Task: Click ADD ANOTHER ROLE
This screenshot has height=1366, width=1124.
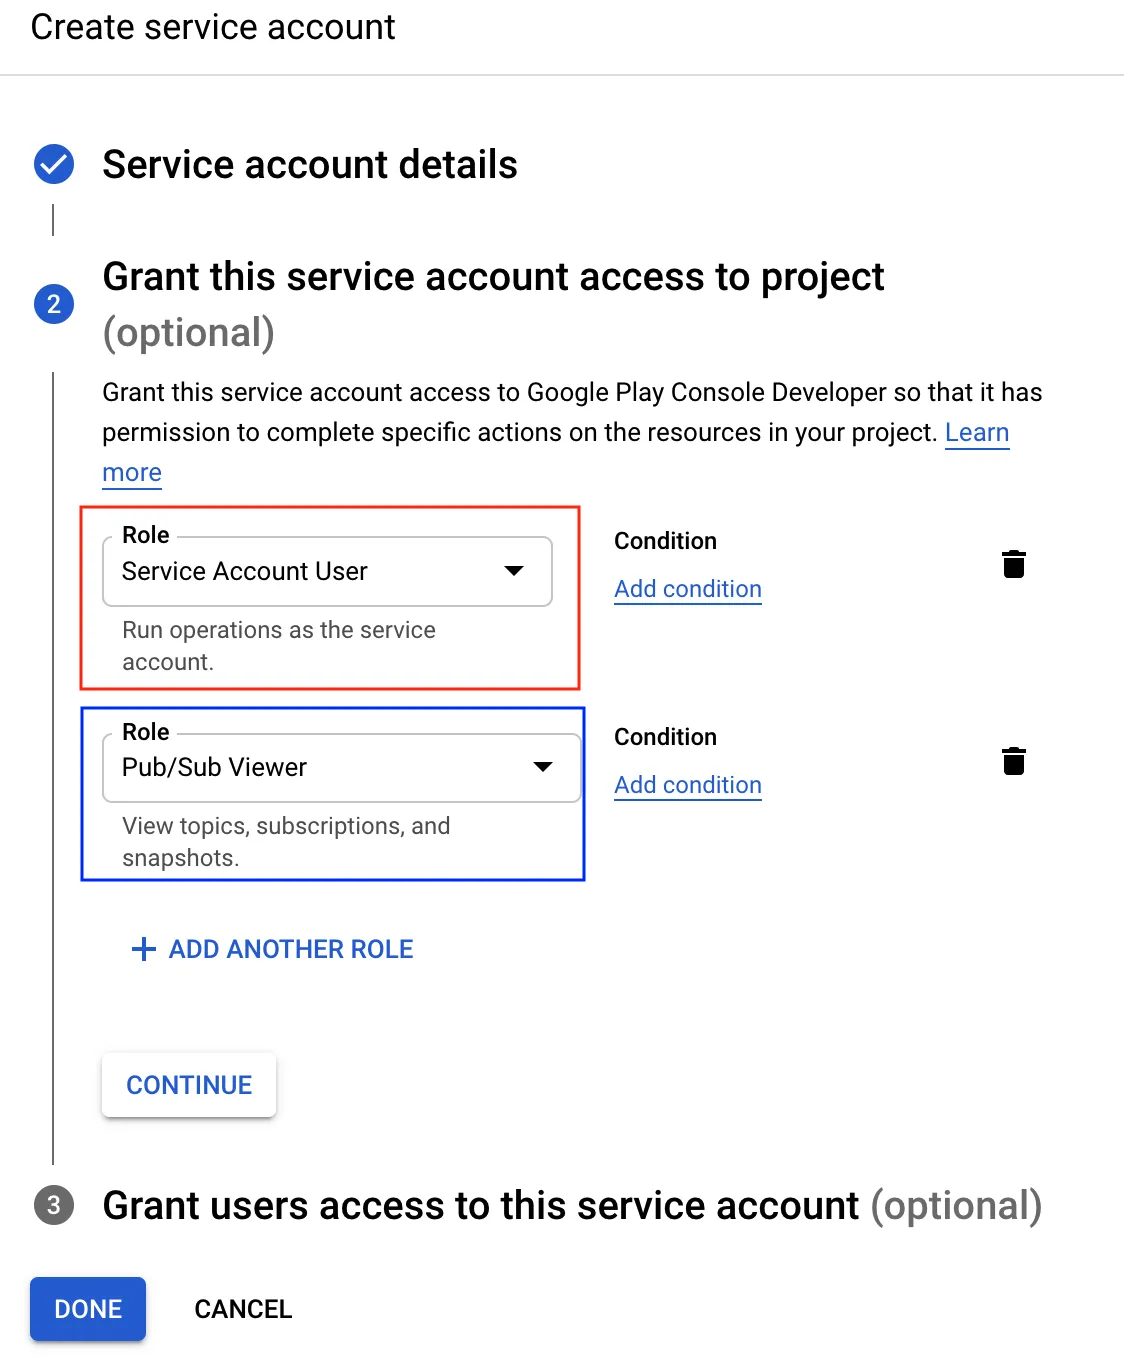Action: click(x=289, y=948)
